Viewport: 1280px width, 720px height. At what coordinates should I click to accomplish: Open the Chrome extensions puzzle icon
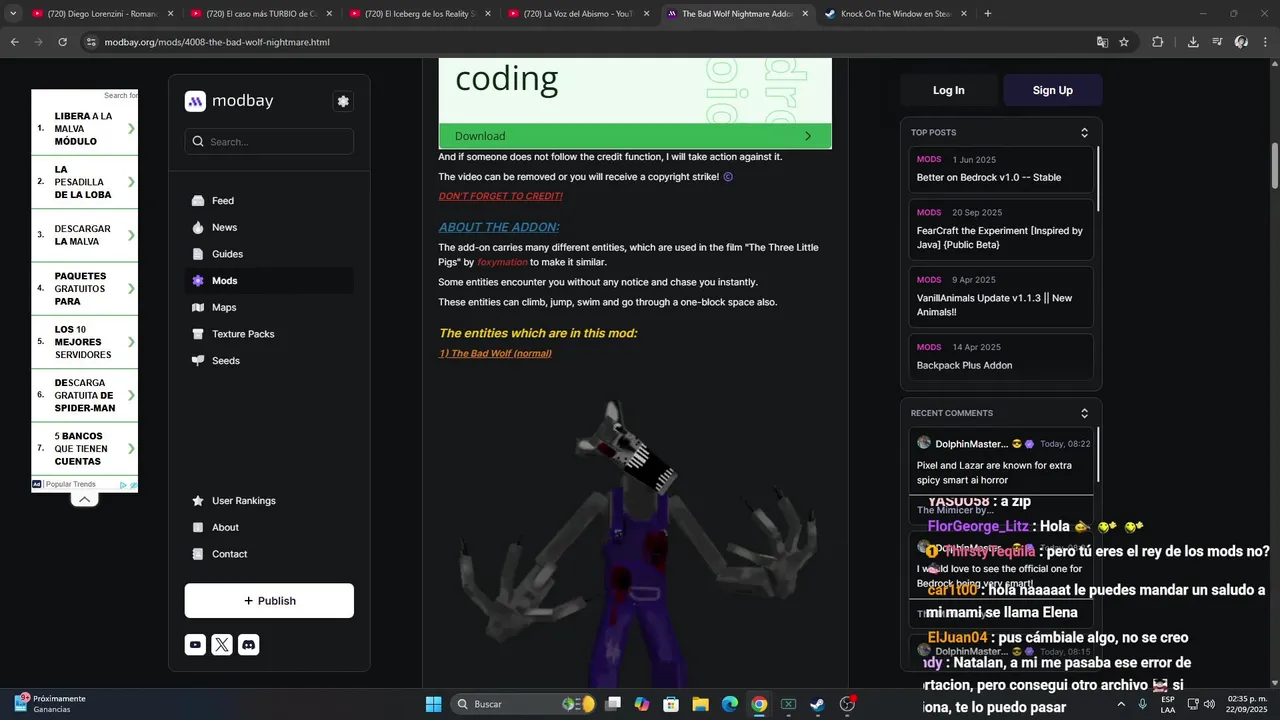tap(1158, 42)
